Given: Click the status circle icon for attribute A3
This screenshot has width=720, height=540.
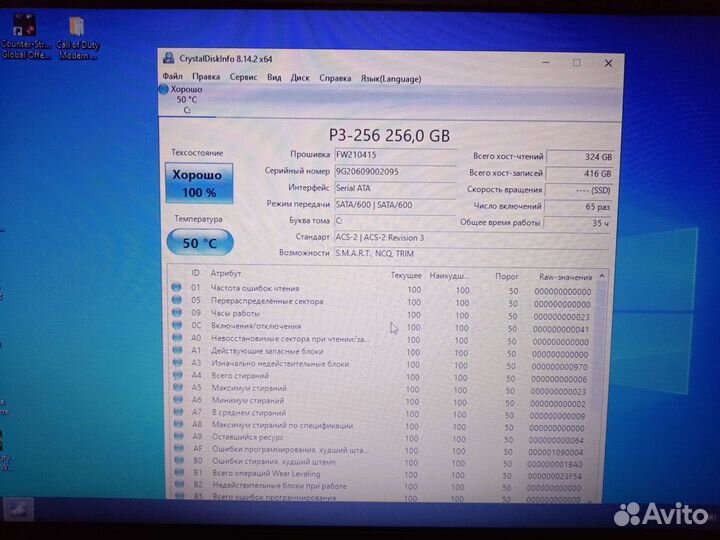Looking at the screenshot, I should tap(178, 362).
